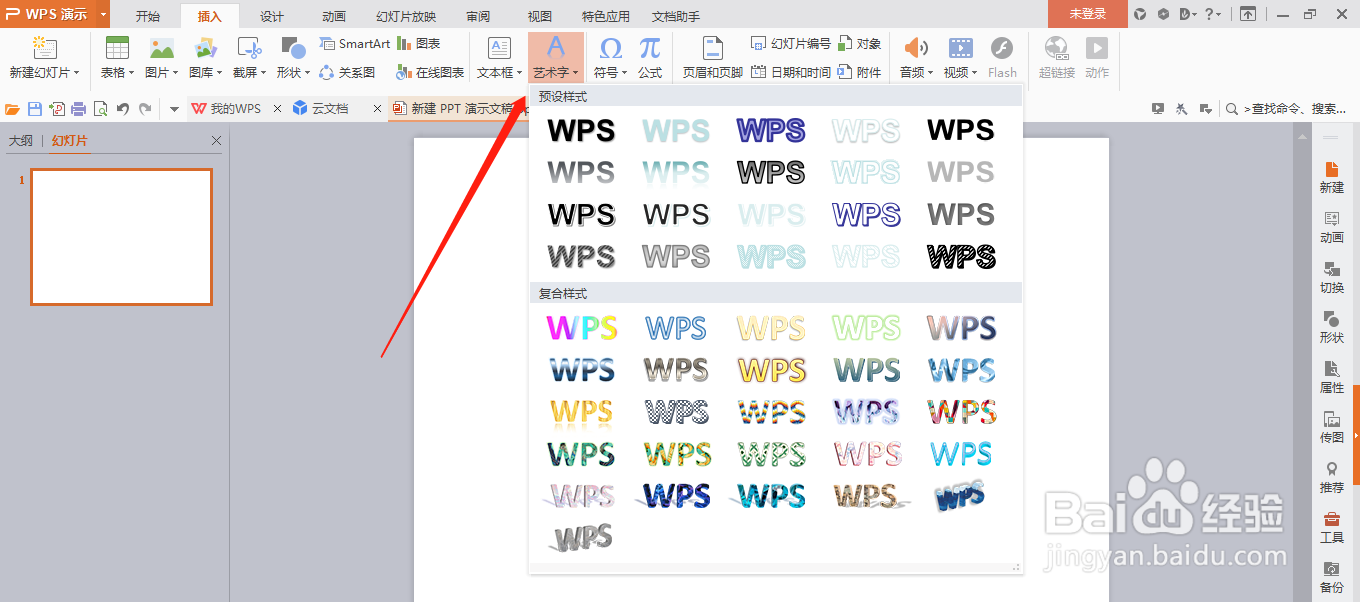Viewport: 1360px width, 602px height.
Task: Click the 视频 video icon
Action: click(x=960, y=49)
